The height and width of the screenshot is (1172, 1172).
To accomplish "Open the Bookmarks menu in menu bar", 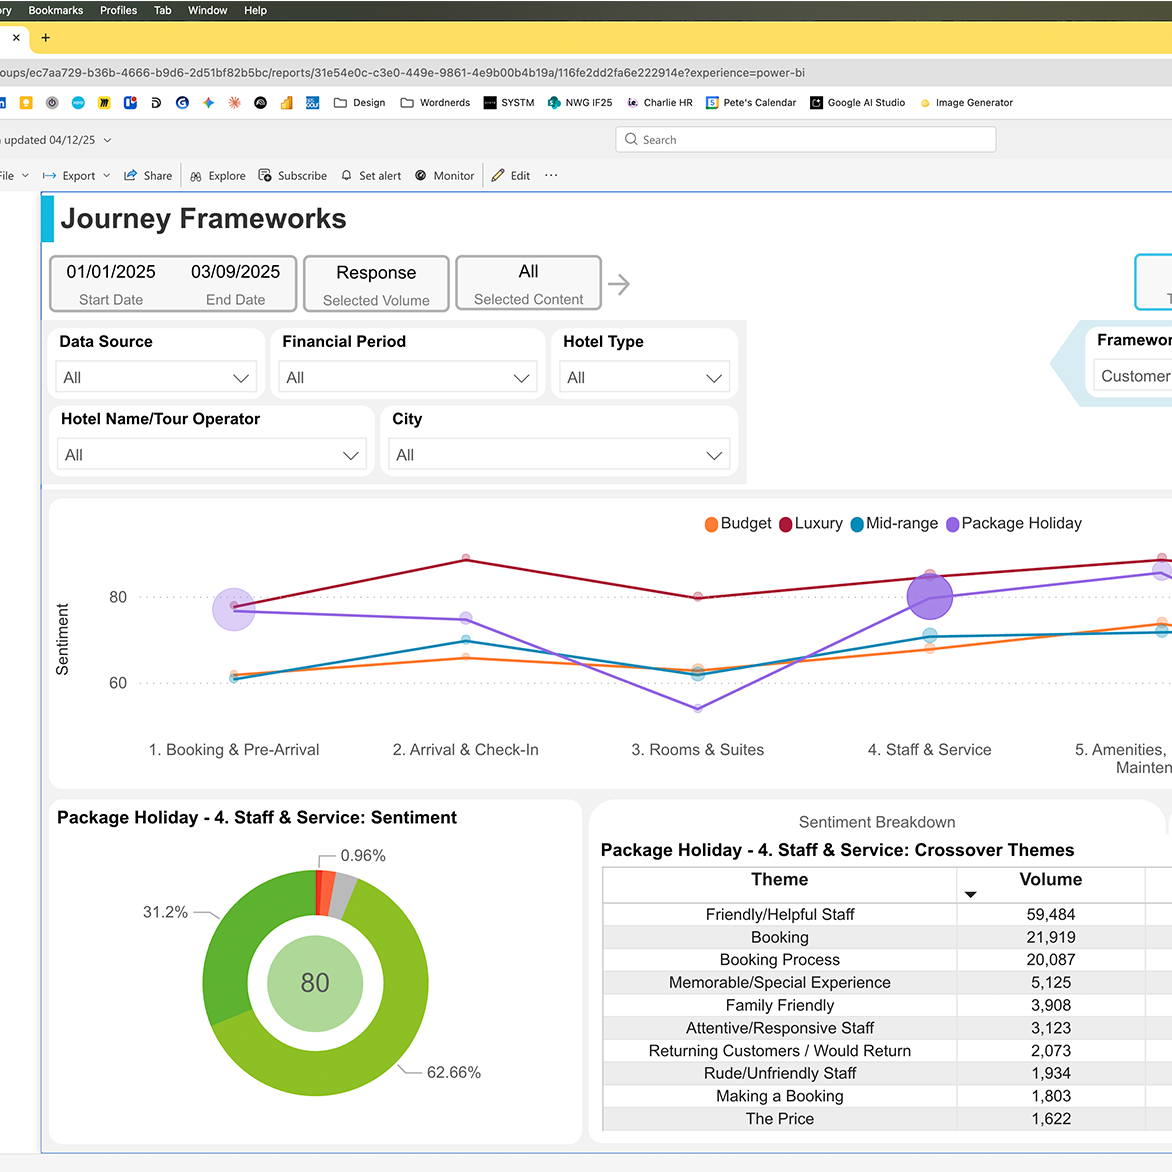I will coord(56,10).
